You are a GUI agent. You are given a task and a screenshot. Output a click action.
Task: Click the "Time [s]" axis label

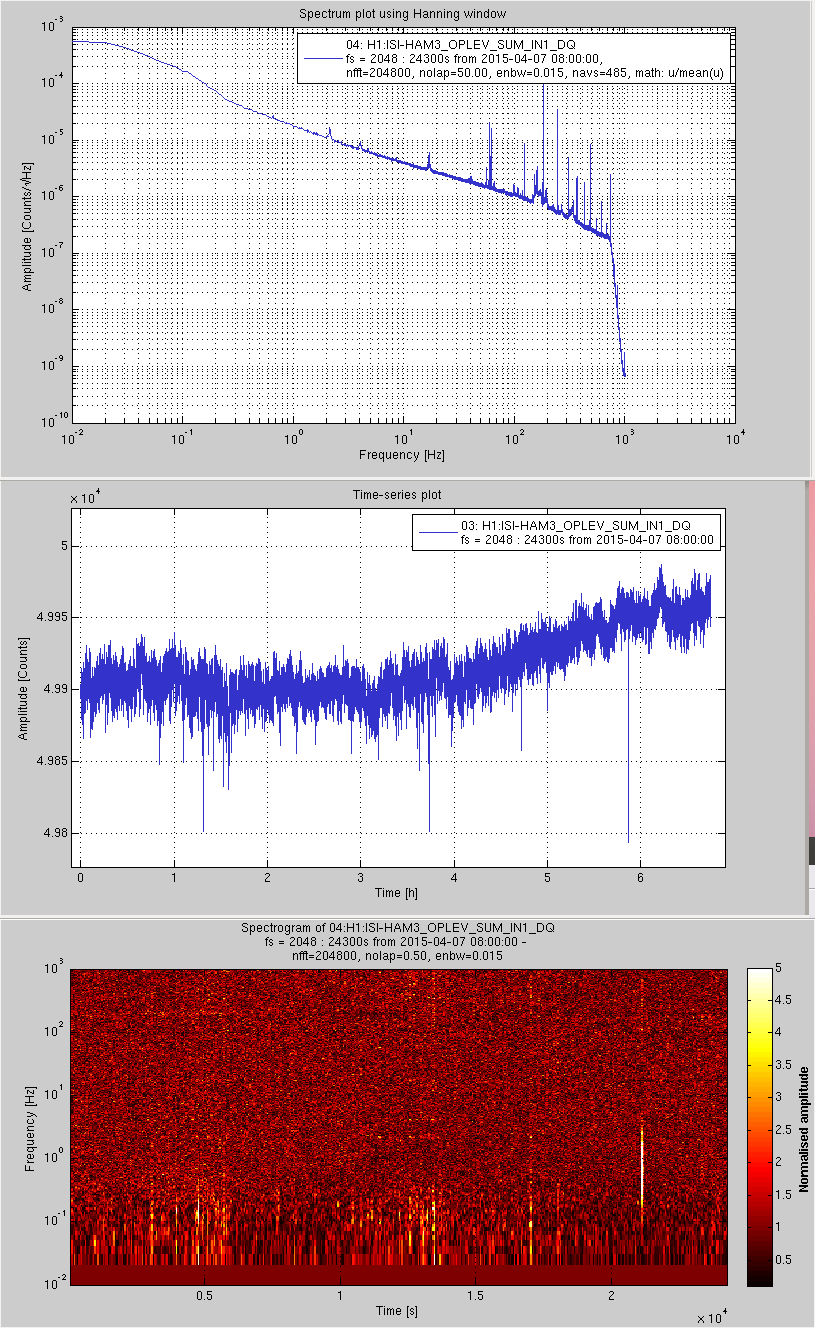coord(397,1310)
